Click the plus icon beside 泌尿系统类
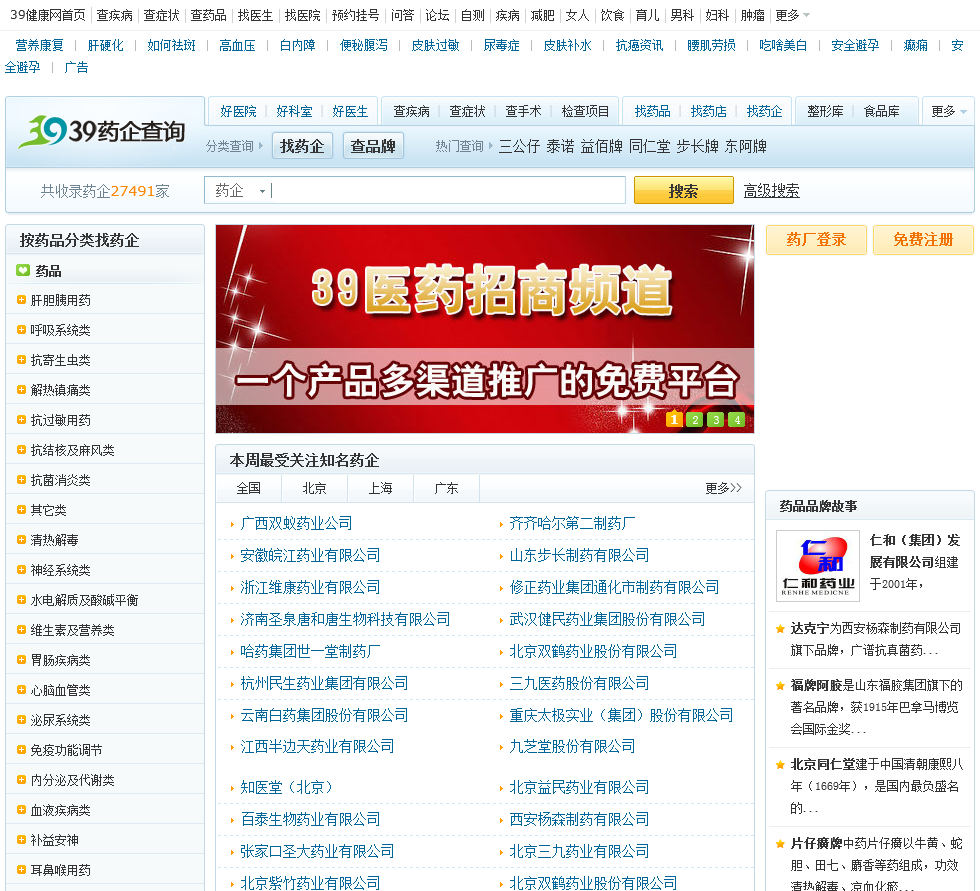The image size is (980, 891). 21,720
